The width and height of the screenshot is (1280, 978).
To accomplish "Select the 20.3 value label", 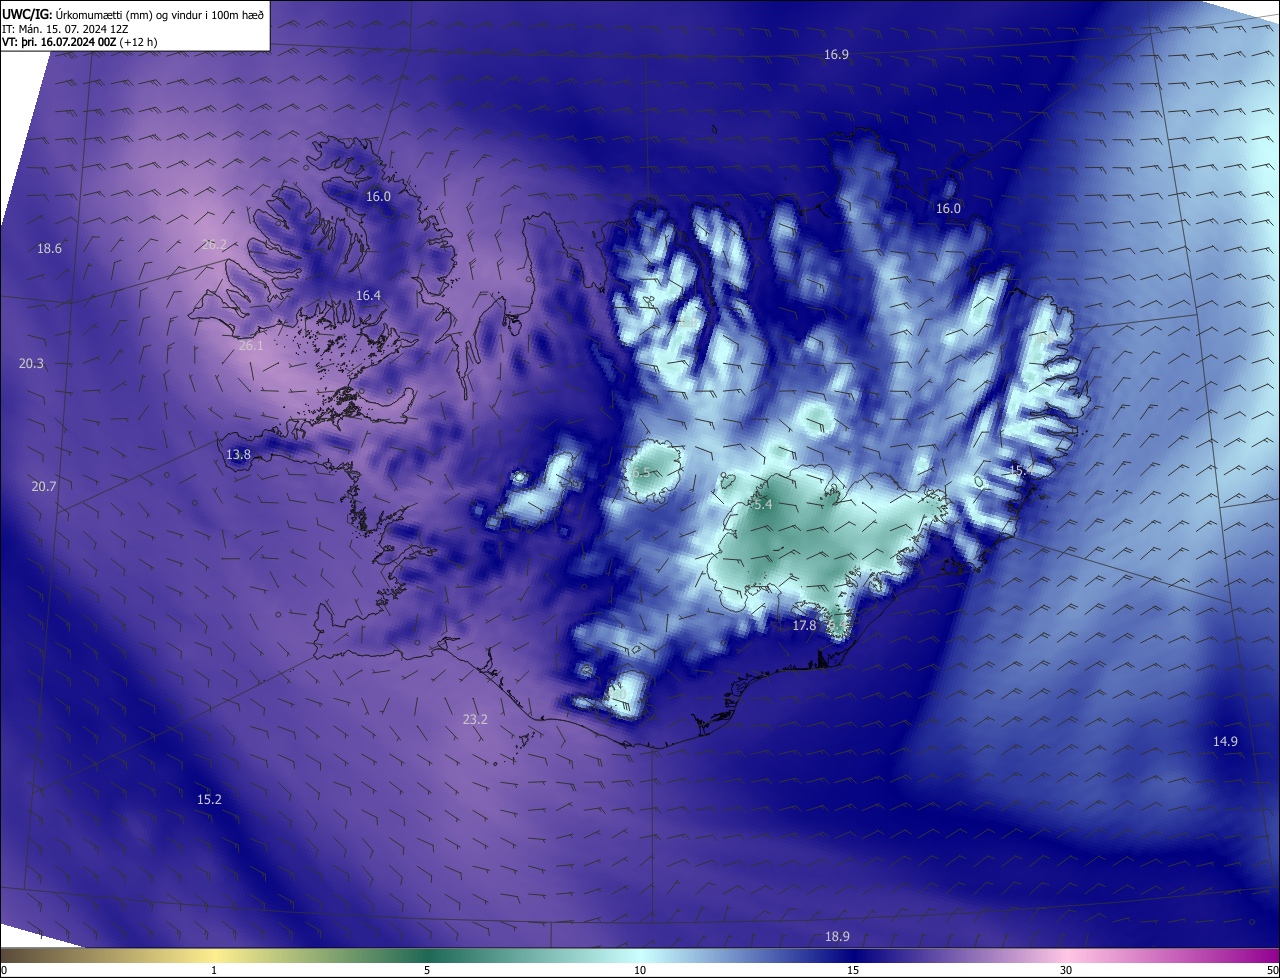I will tap(31, 364).
